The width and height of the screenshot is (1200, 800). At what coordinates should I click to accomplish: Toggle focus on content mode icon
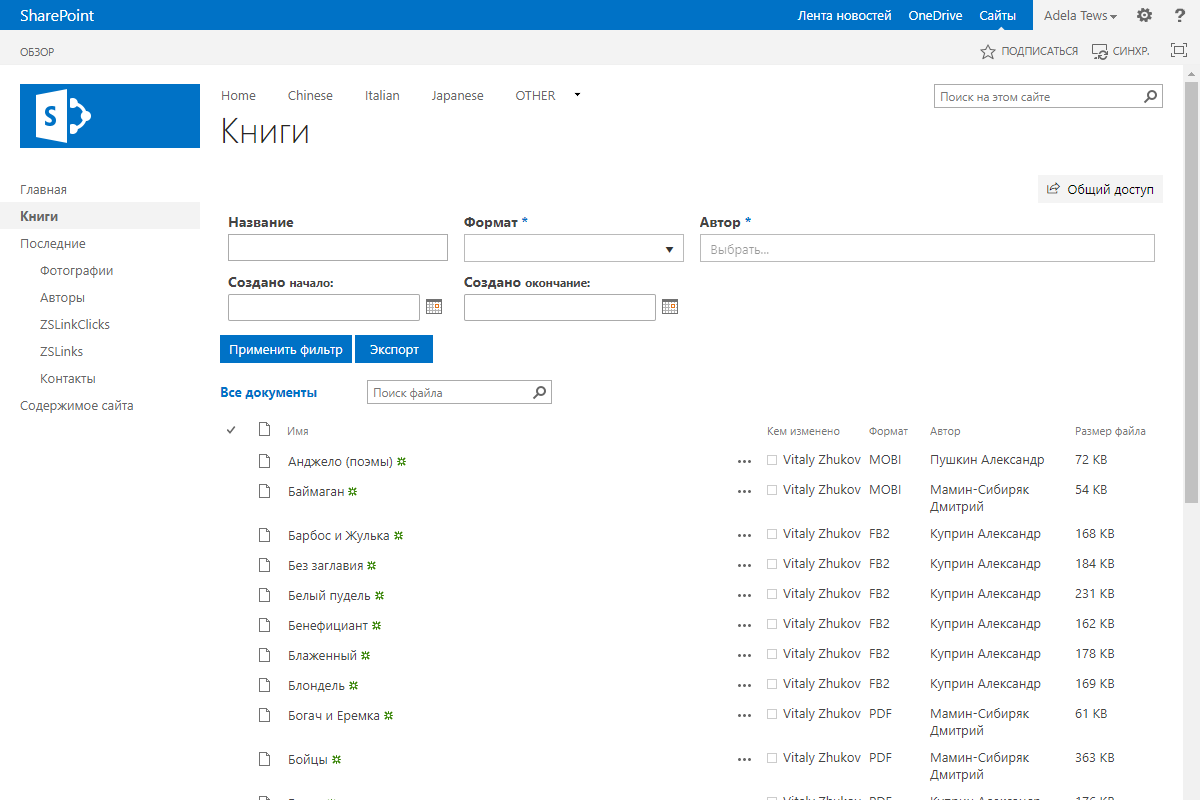[1178, 50]
